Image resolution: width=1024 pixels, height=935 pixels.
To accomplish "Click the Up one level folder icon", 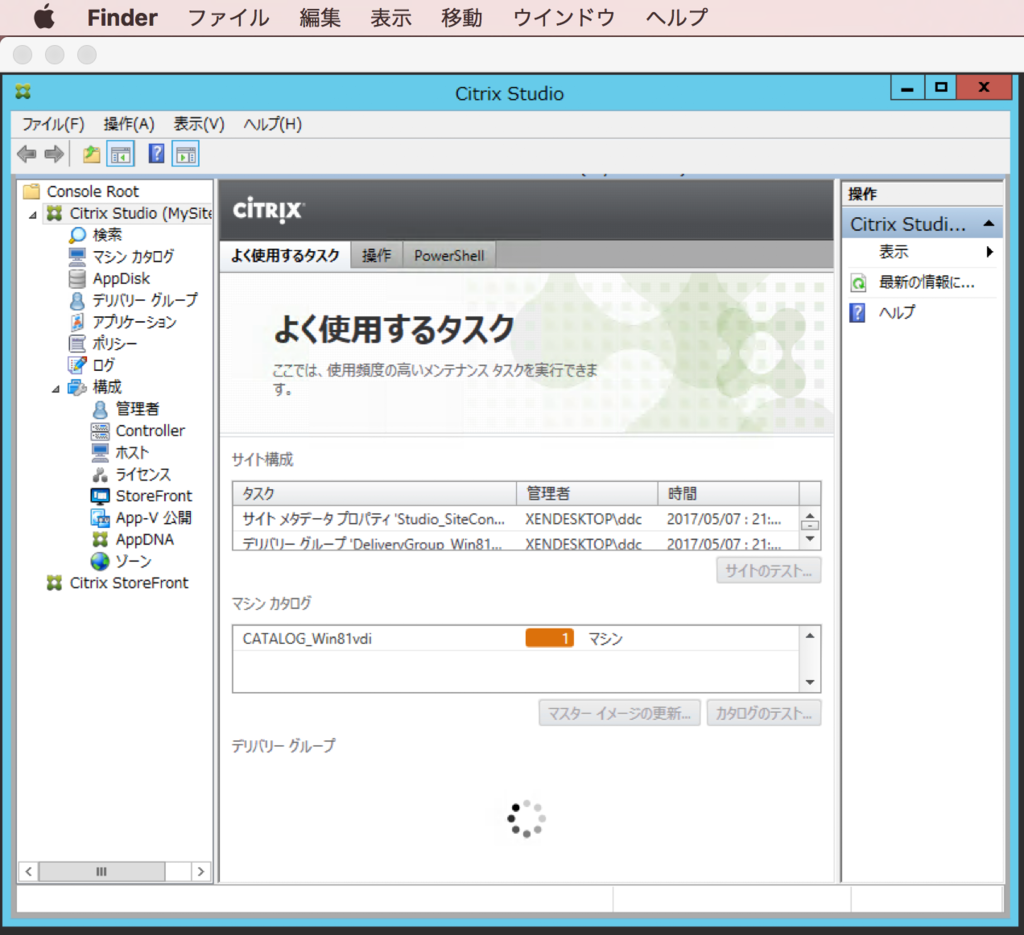I will click(91, 155).
